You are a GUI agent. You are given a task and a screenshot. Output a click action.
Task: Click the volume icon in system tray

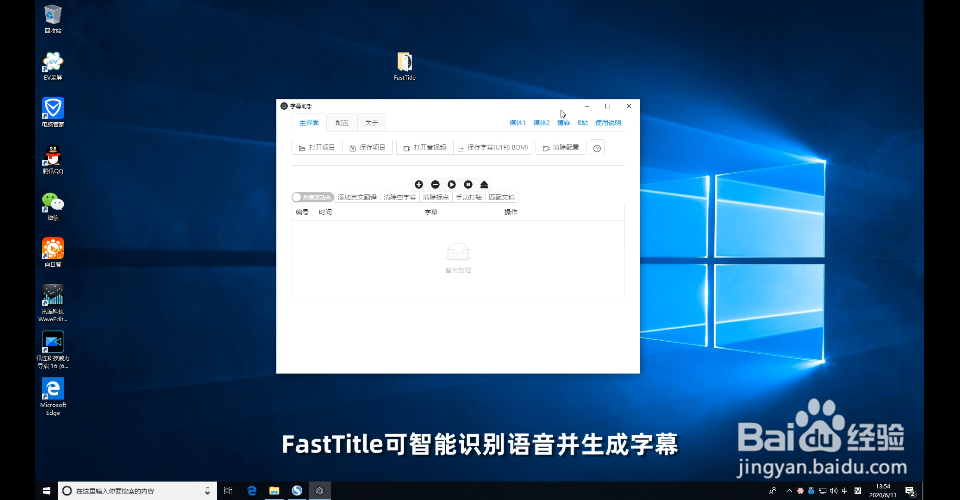tap(834, 491)
